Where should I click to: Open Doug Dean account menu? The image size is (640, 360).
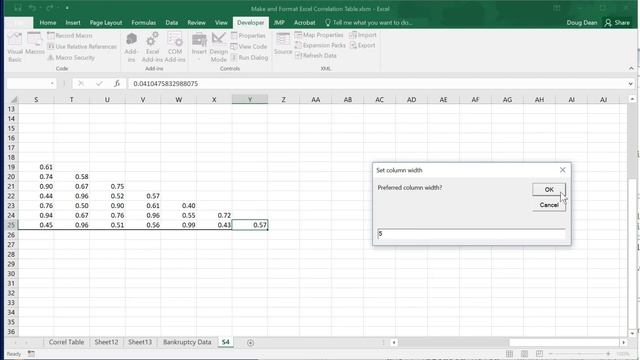click(x=582, y=23)
